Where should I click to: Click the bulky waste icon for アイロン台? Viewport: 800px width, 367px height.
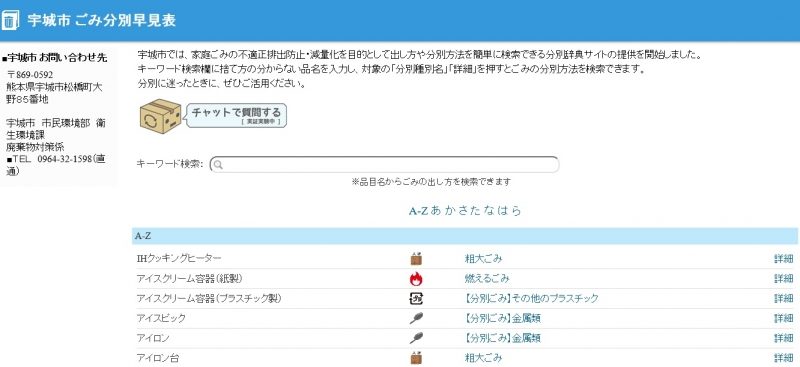coord(416,358)
